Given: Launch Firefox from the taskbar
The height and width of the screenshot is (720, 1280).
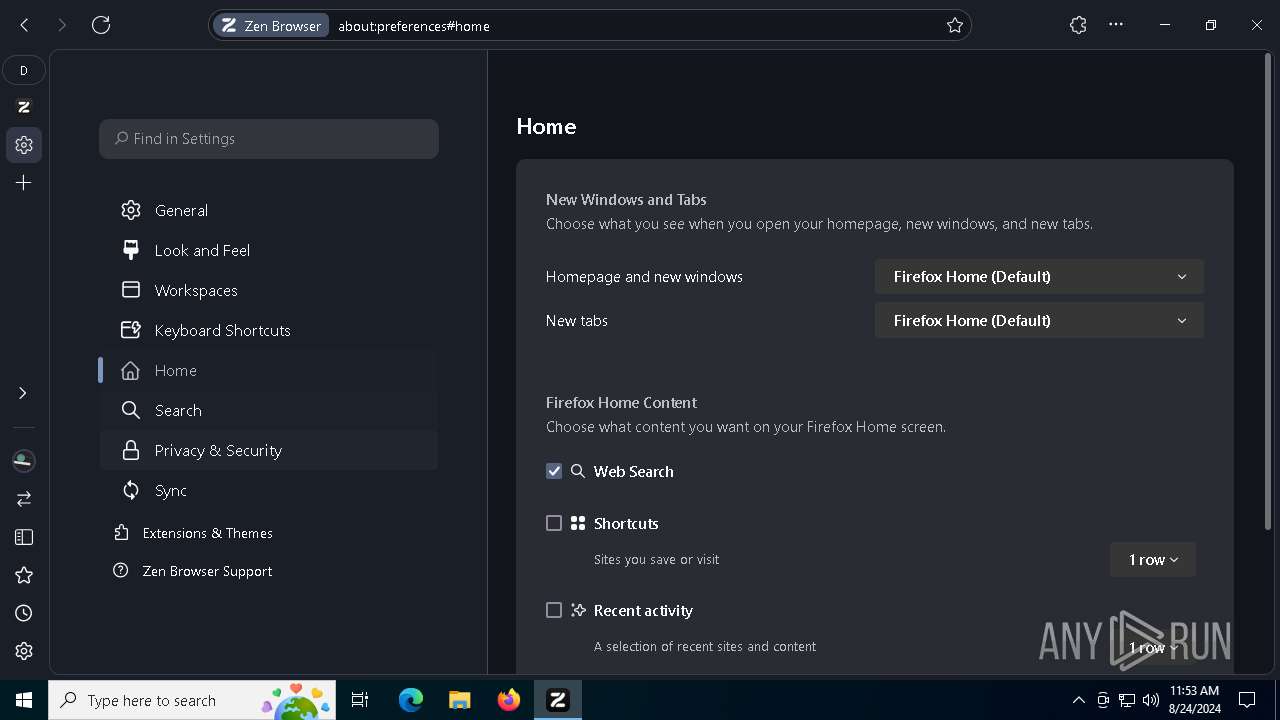Looking at the screenshot, I should point(509,700).
